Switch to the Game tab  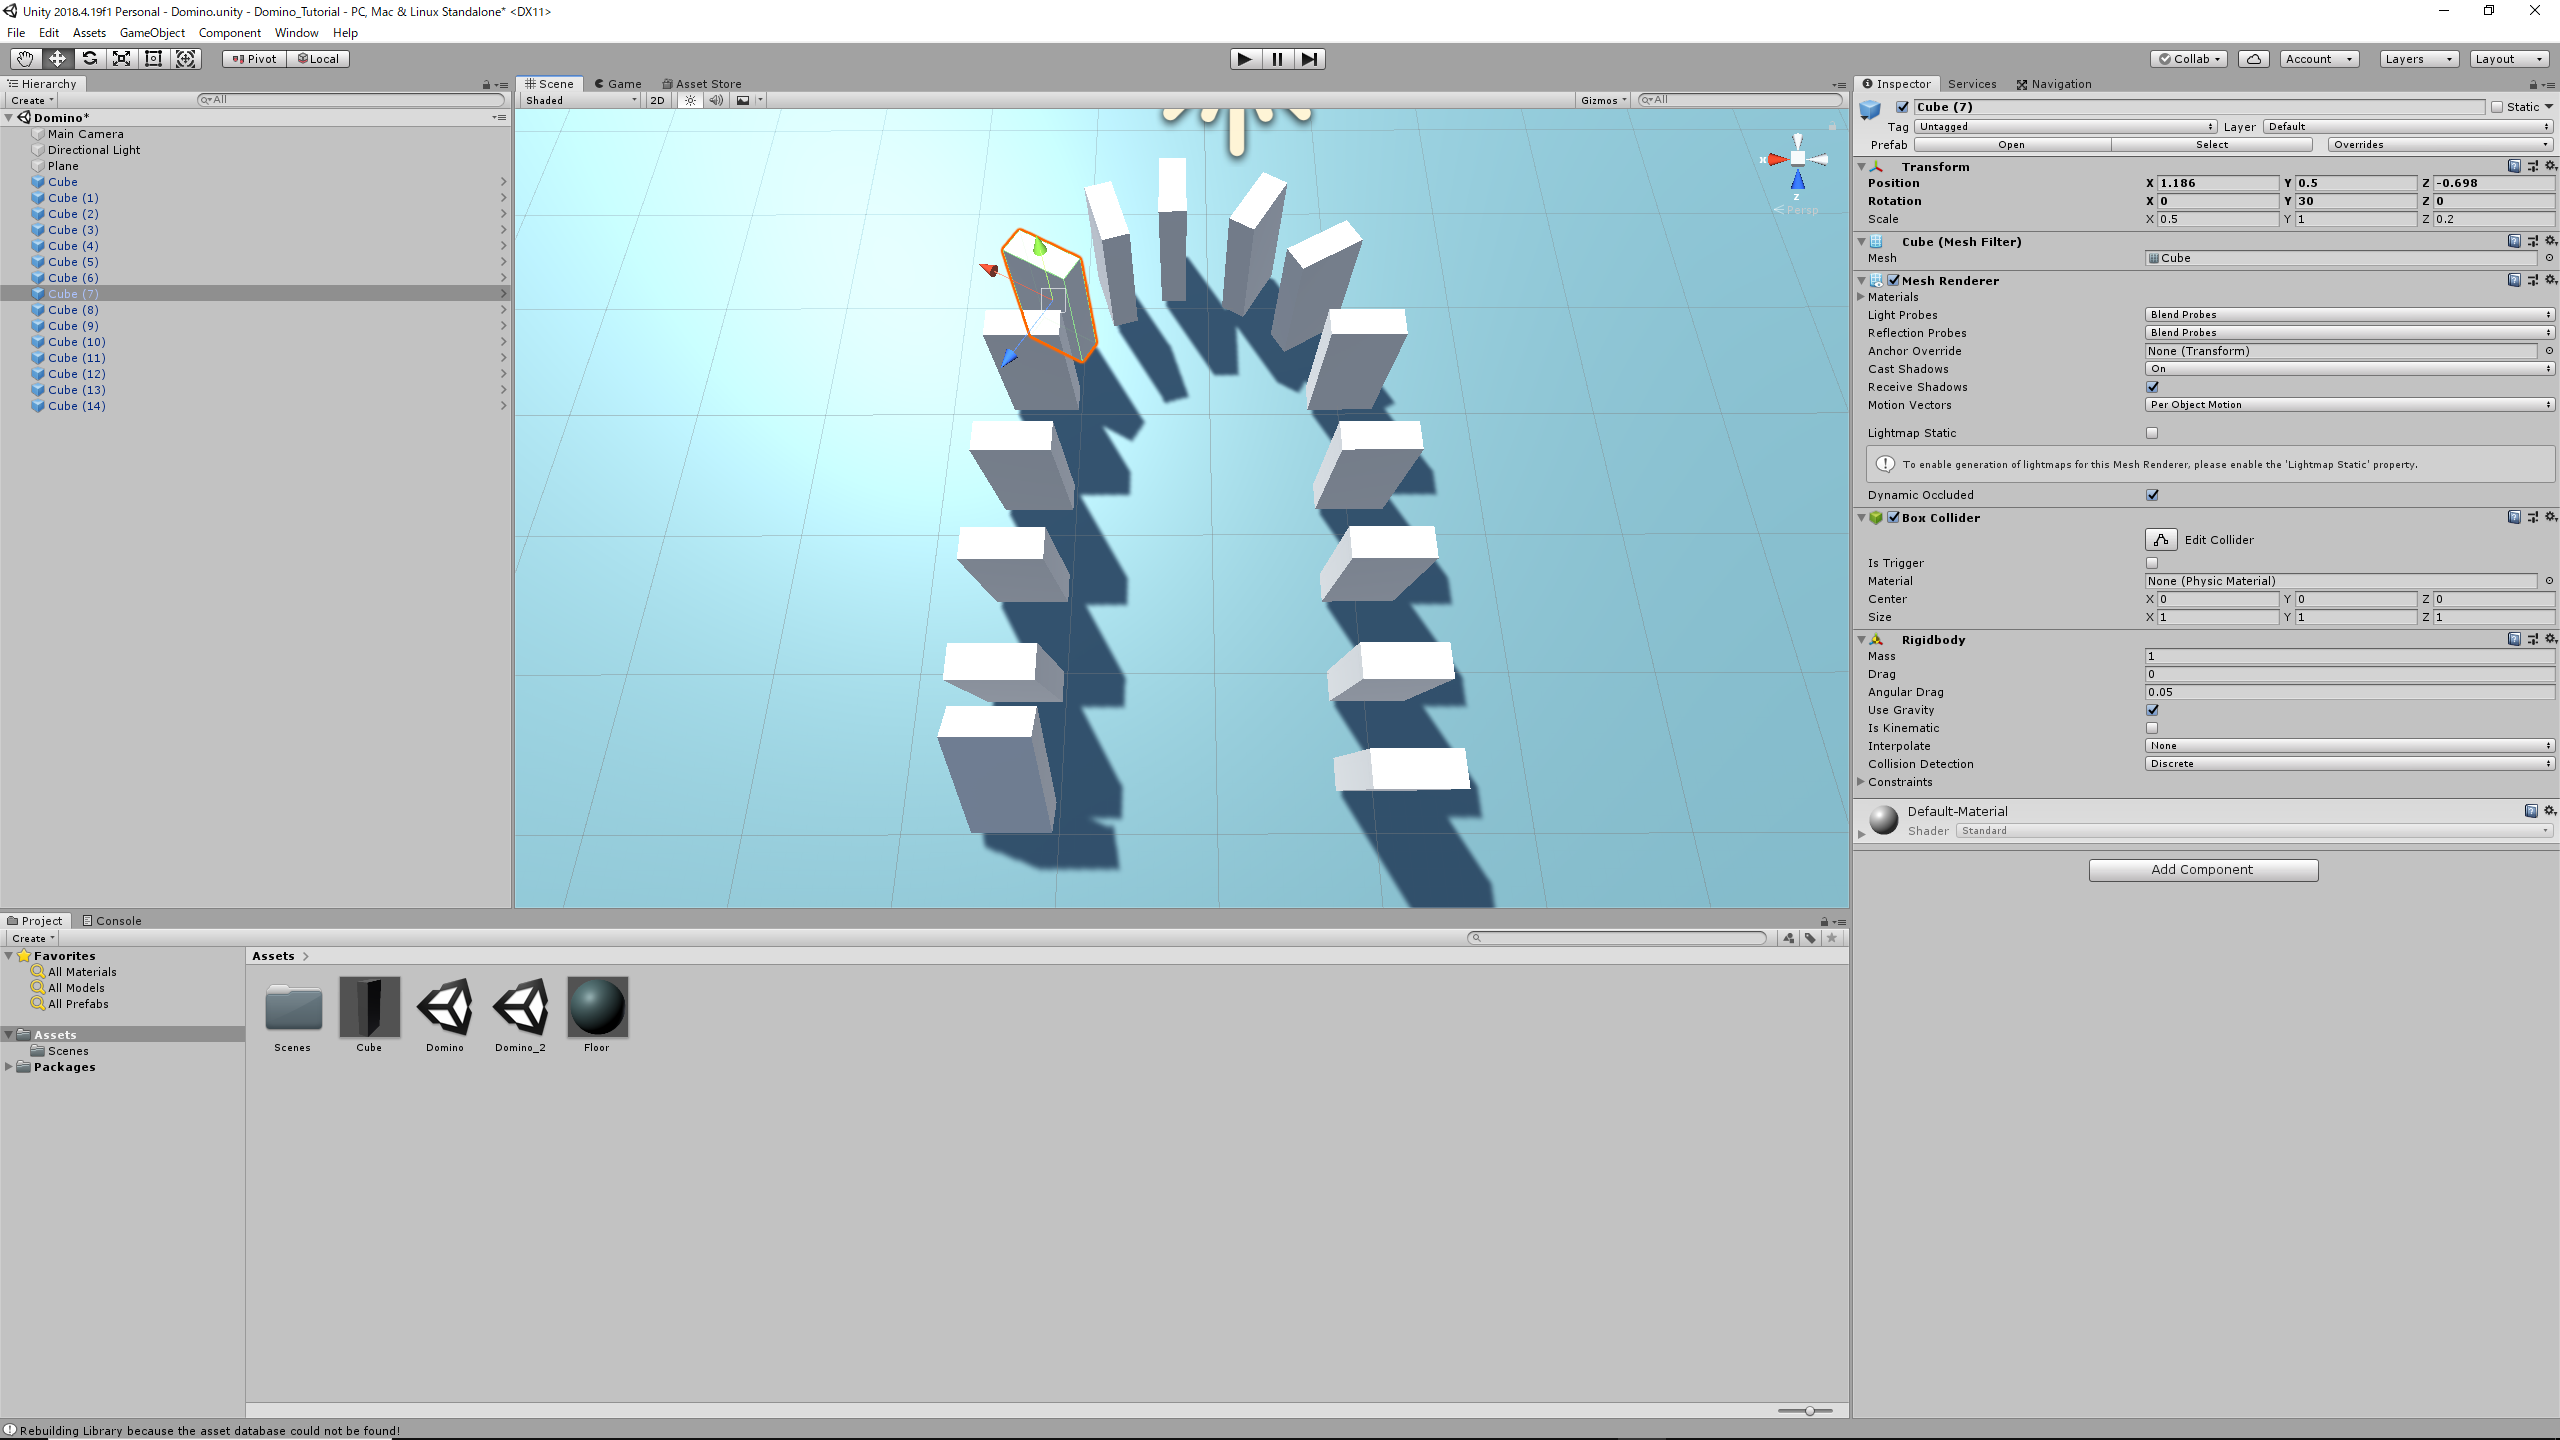click(618, 84)
